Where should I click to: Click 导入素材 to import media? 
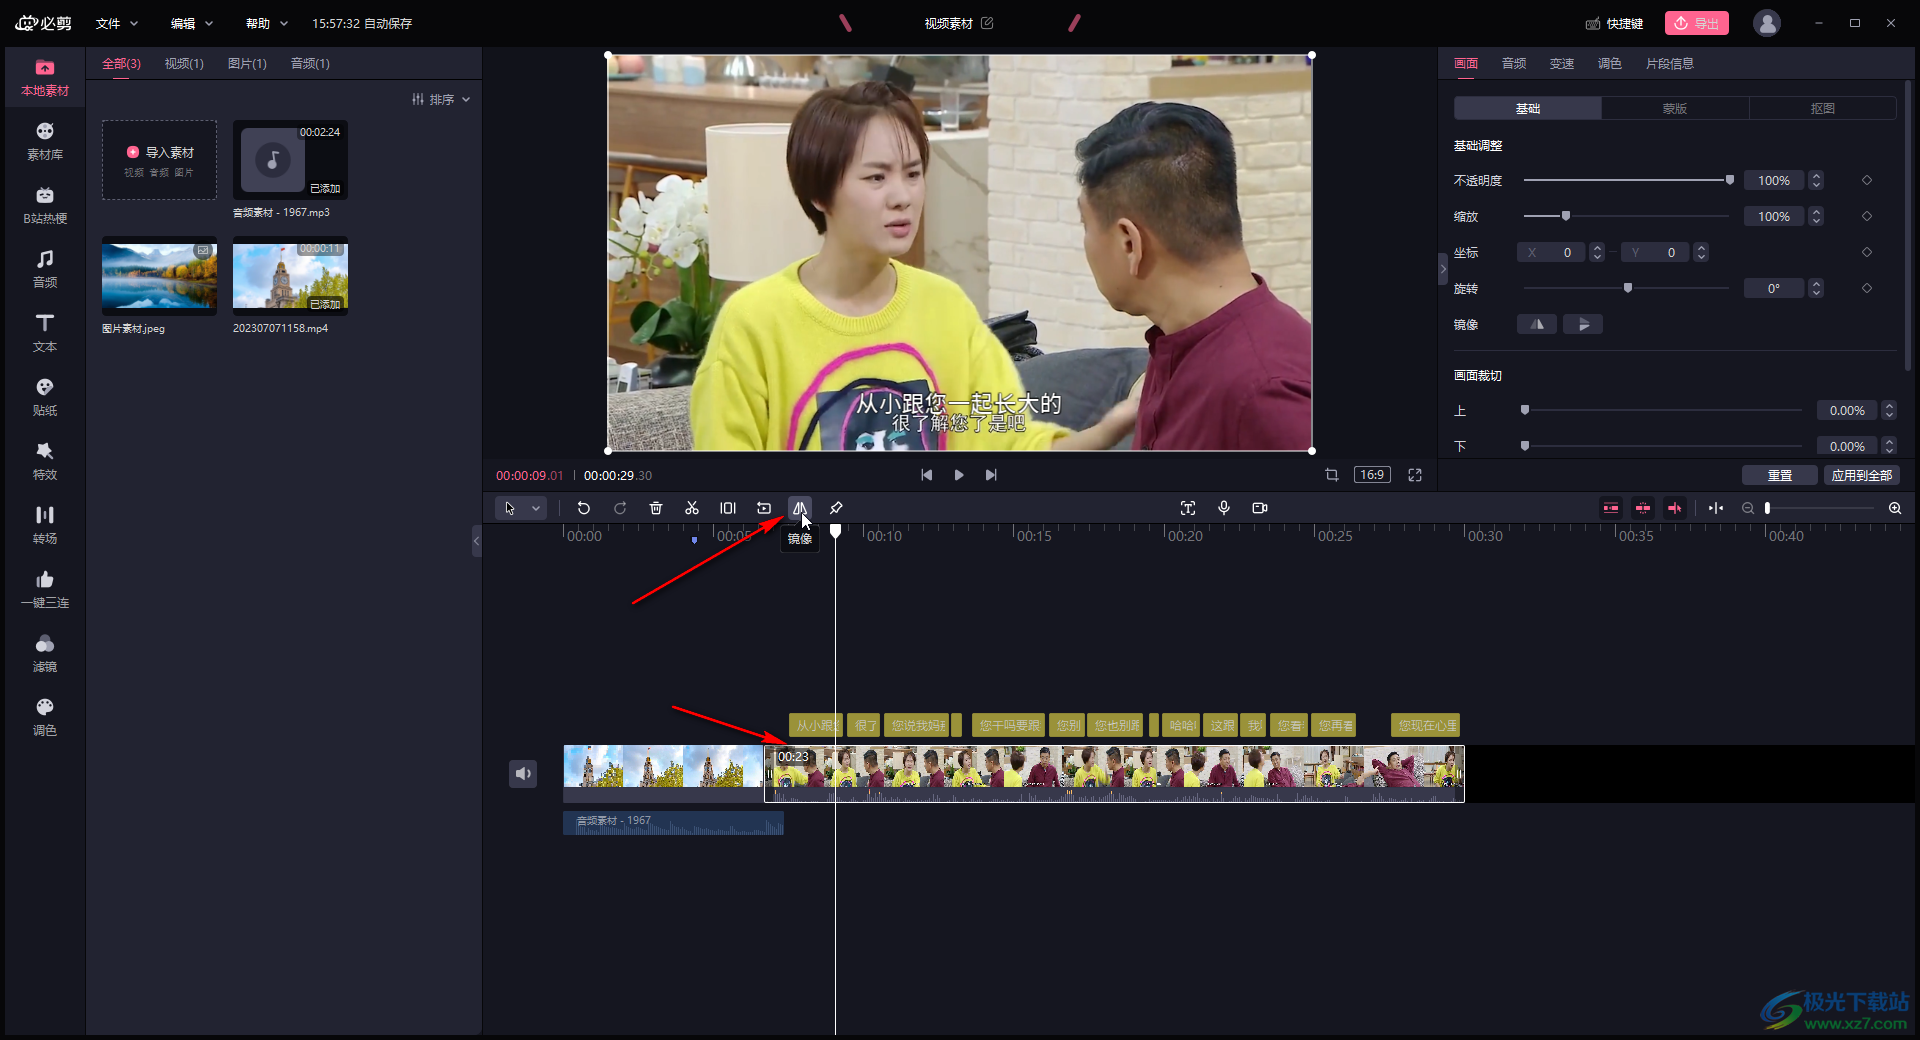click(x=160, y=159)
